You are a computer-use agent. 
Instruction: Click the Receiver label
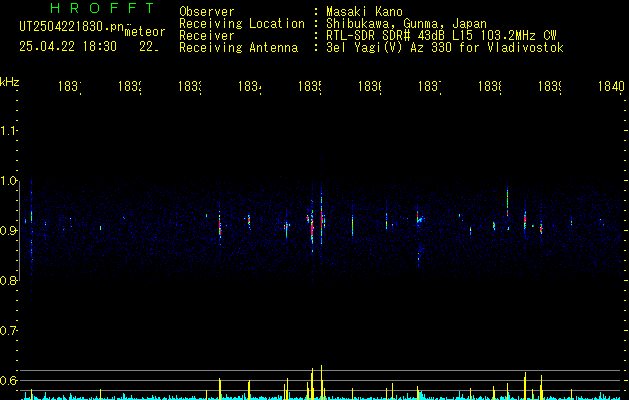coord(207,36)
